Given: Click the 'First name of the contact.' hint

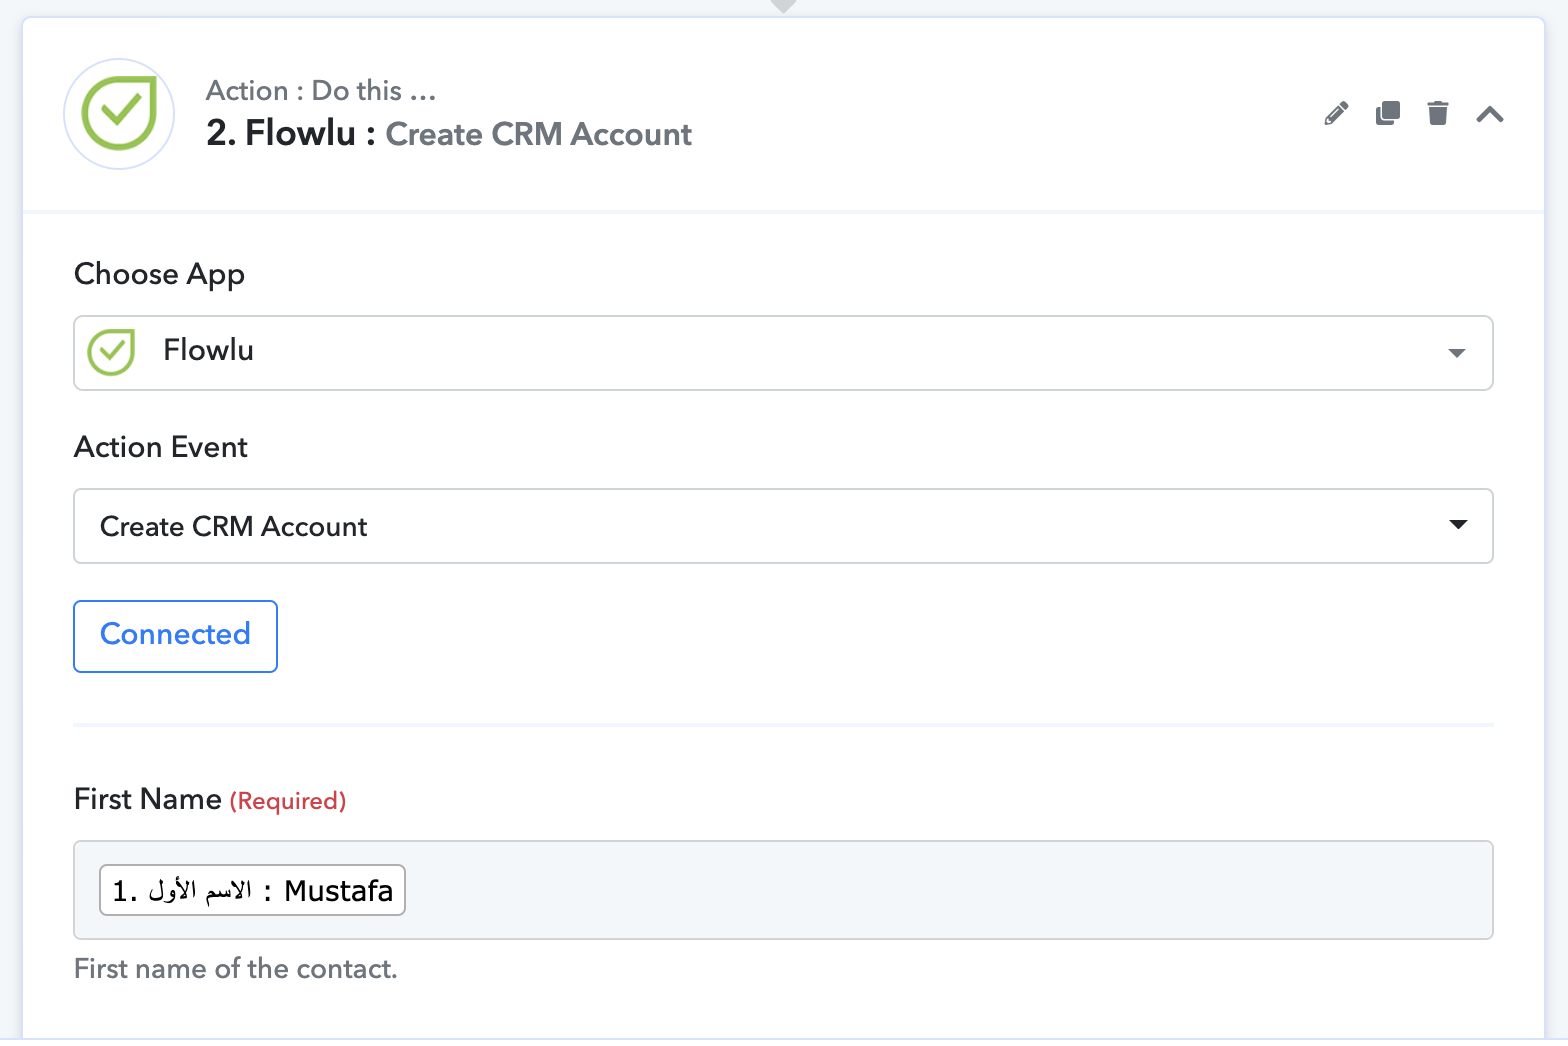Looking at the screenshot, I should point(236,969).
